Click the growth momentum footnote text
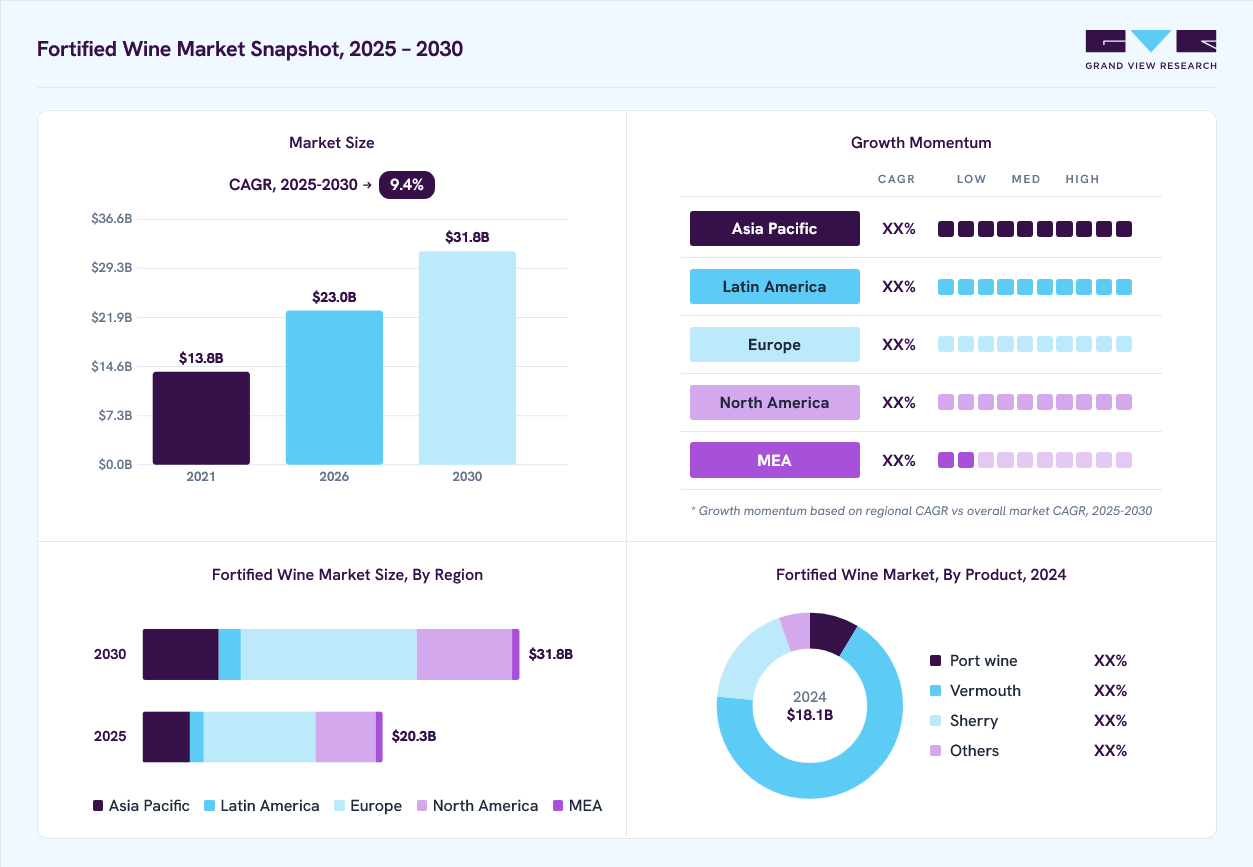Screen dimensions: 1253x867 pyautogui.click(x=921, y=510)
